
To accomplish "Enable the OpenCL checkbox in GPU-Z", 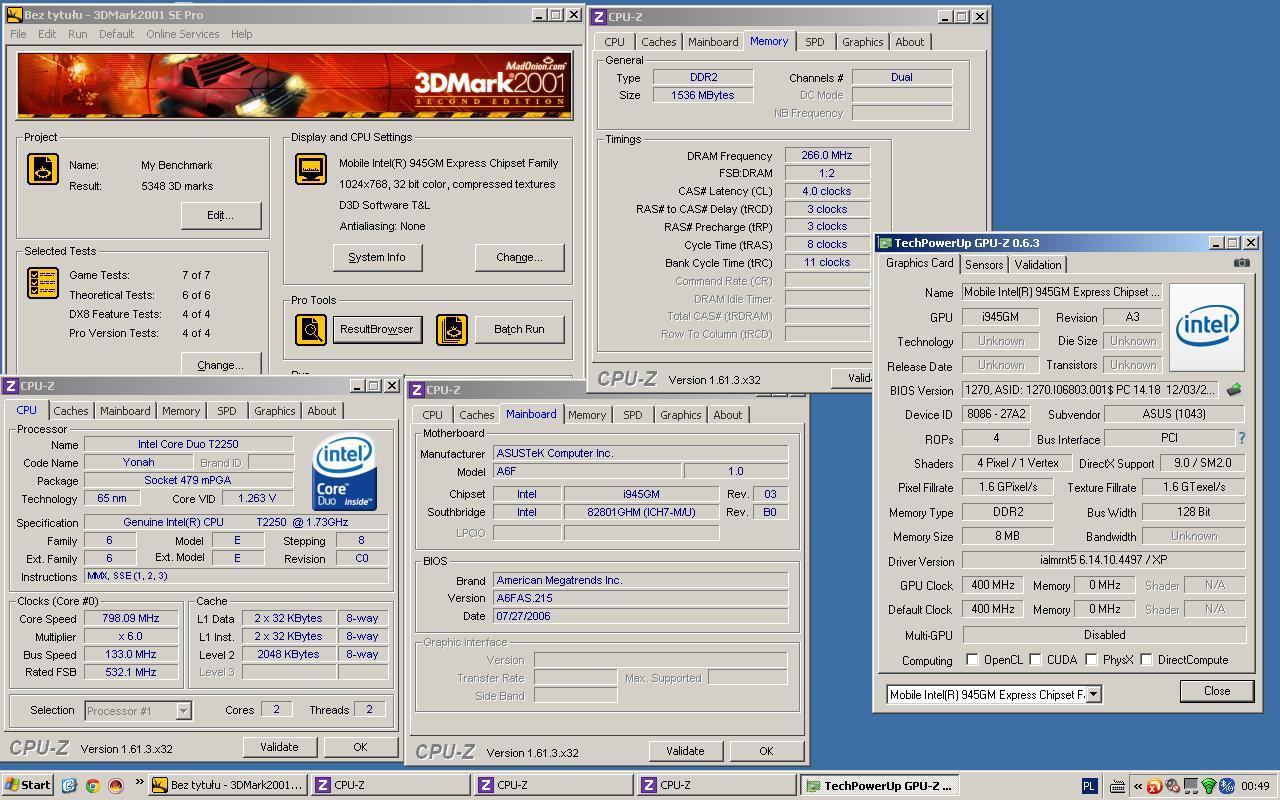I will tap(972, 659).
